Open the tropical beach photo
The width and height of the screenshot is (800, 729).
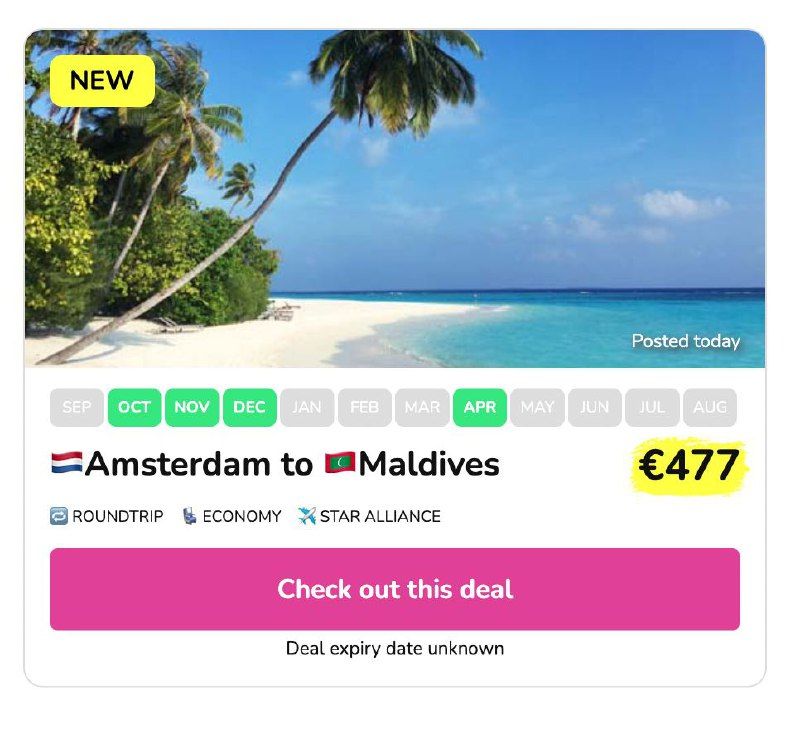pos(395,198)
